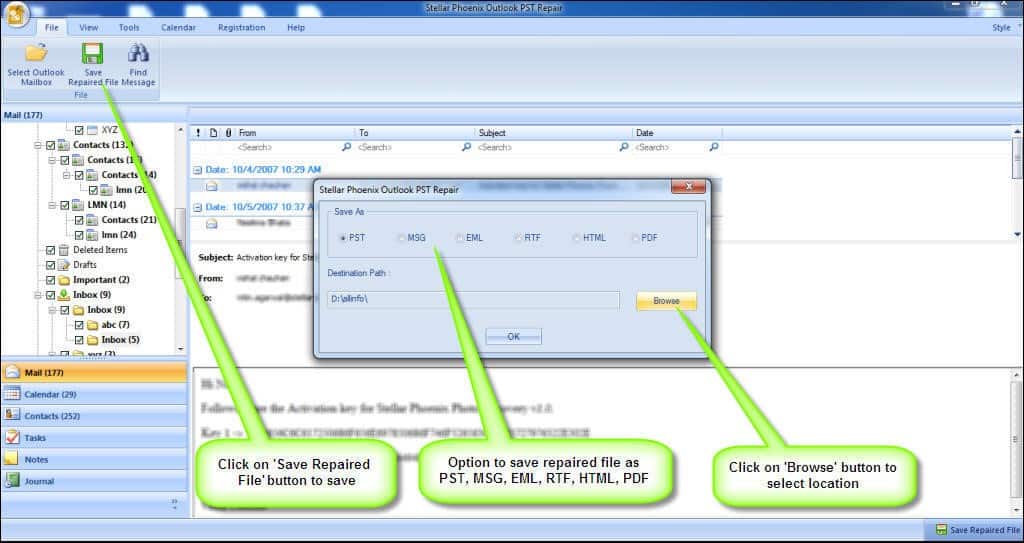Click the Contacts (252) pane icon
The image size is (1024, 543).
click(x=12, y=415)
